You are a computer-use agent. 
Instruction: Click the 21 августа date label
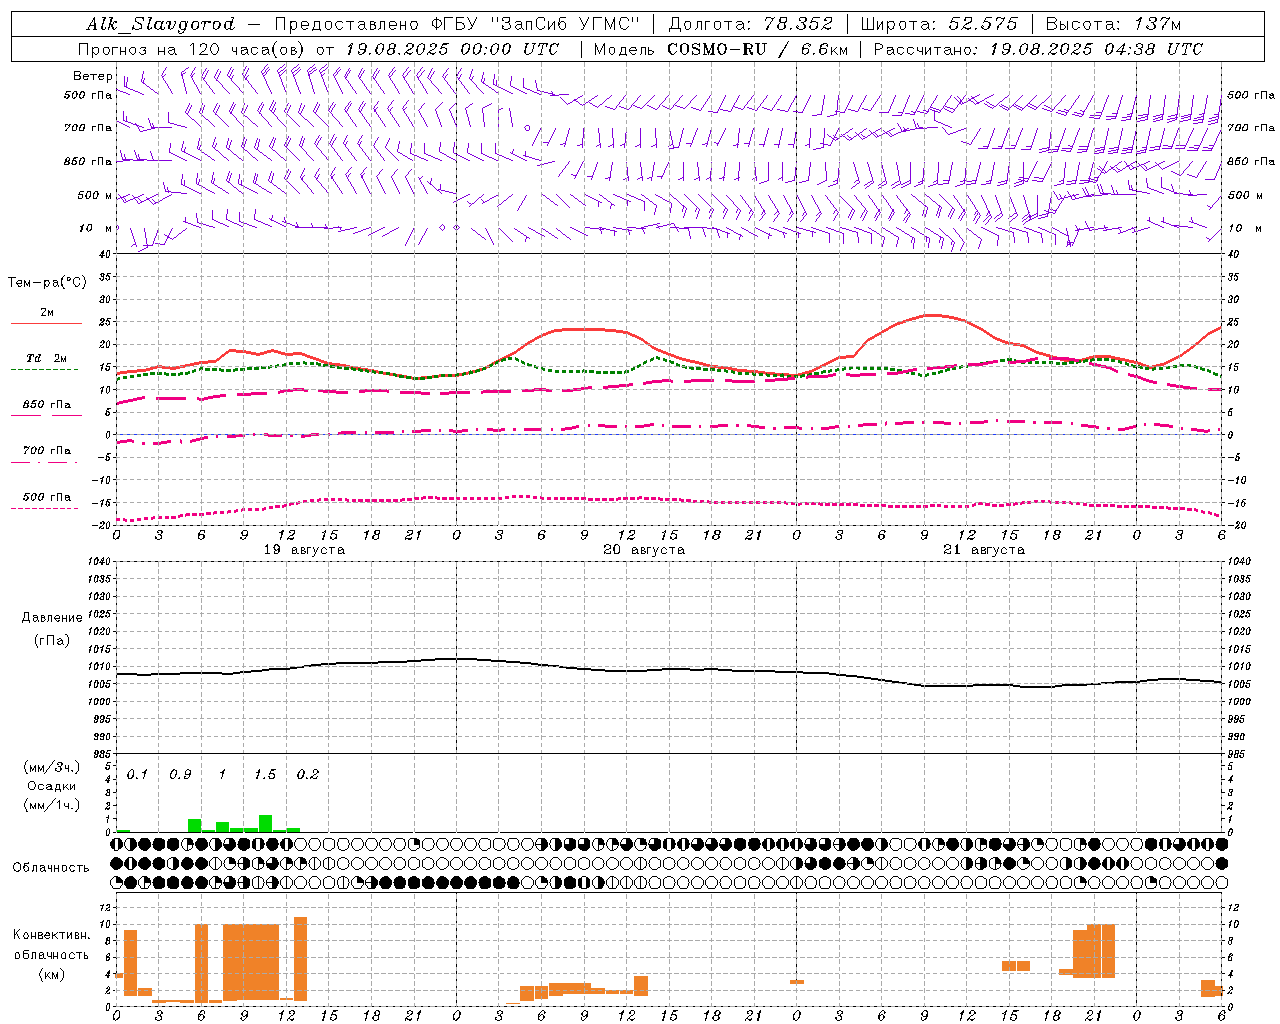984,550
